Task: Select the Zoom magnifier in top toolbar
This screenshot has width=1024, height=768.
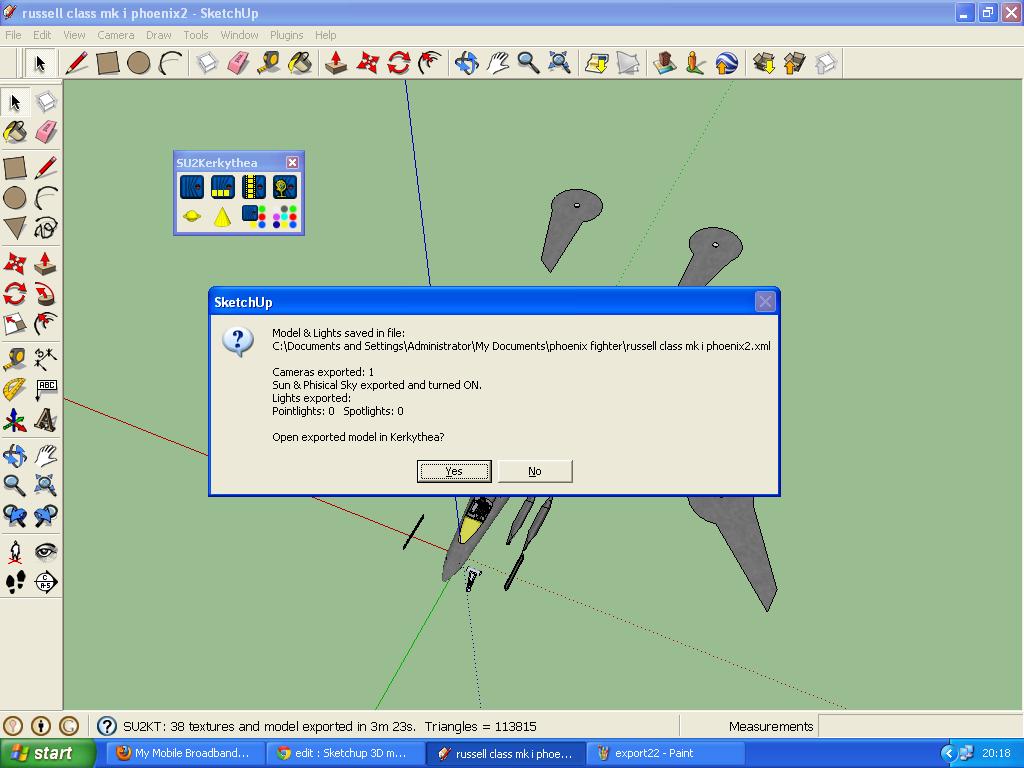Action: pos(528,63)
